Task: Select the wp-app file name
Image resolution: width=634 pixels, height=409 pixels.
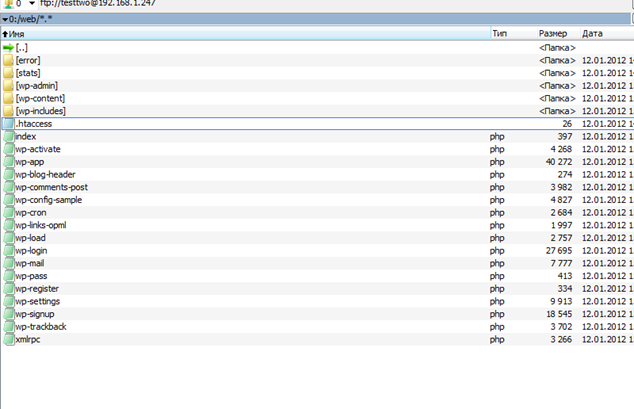Action: pos(30,162)
